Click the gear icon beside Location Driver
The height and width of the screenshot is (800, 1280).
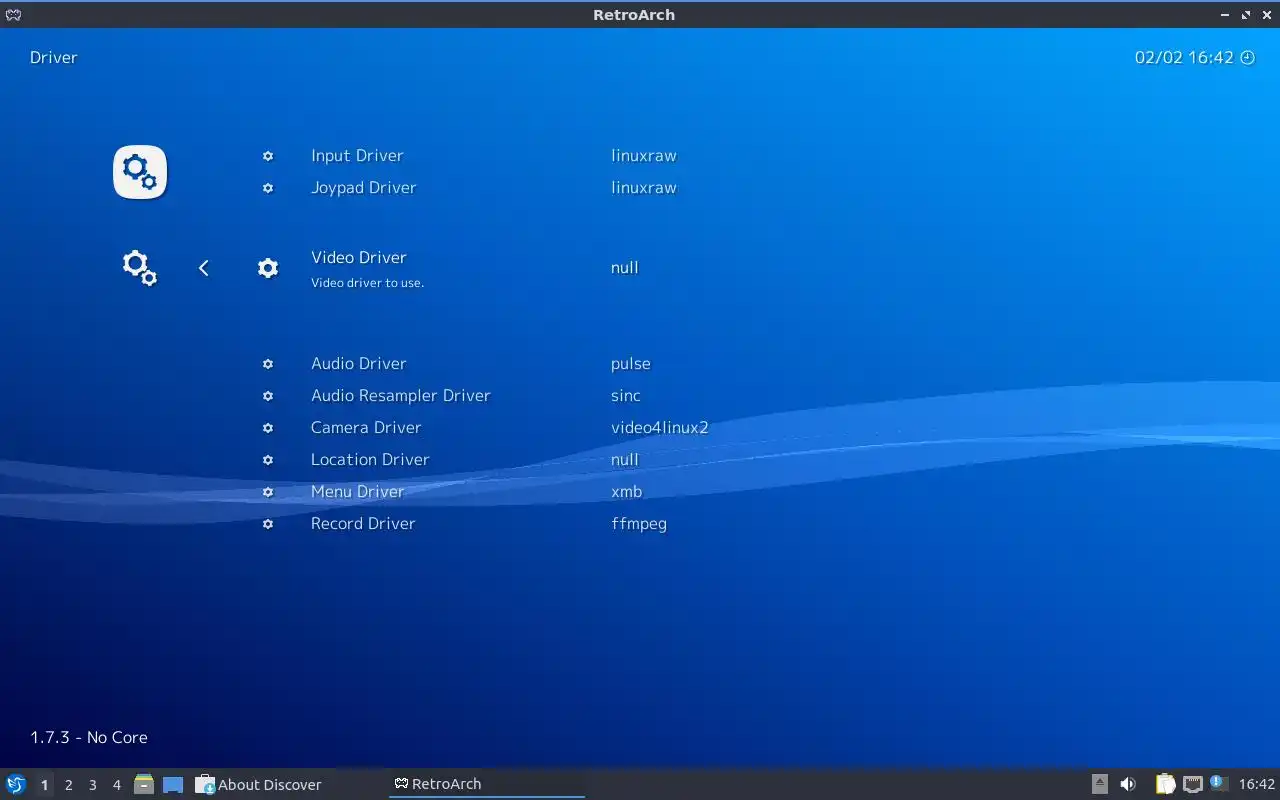pyautogui.click(x=268, y=460)
